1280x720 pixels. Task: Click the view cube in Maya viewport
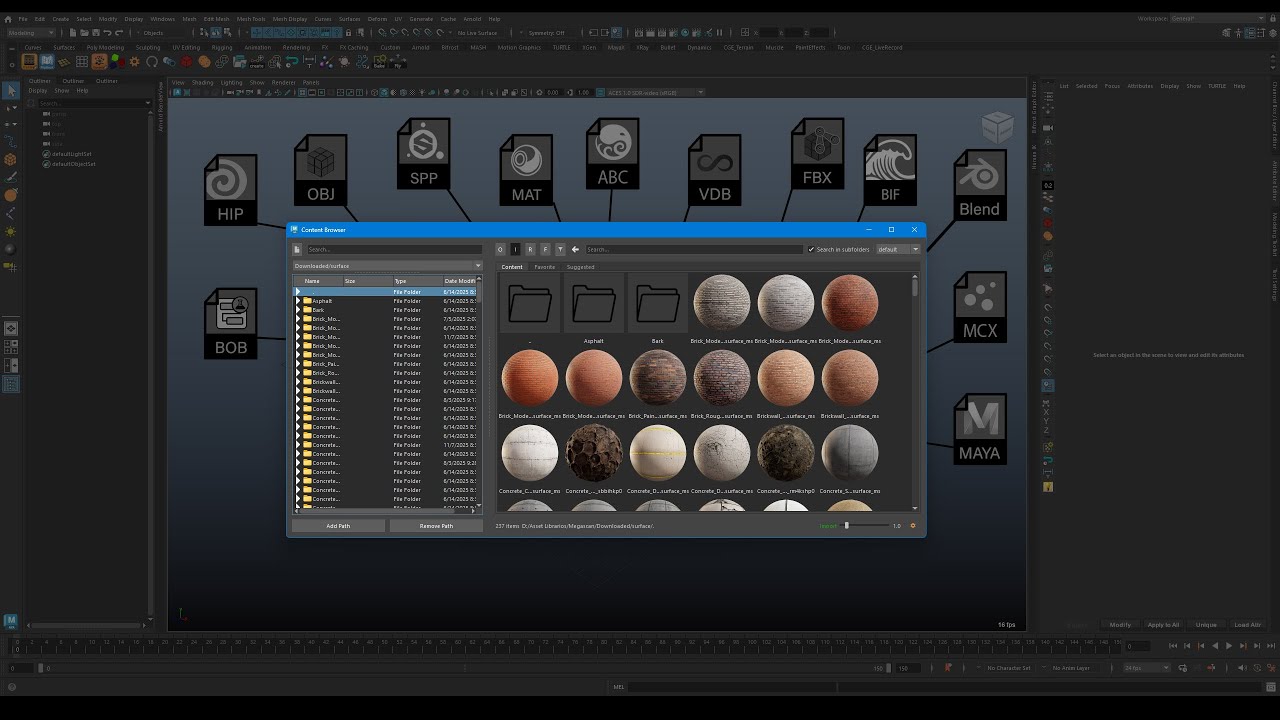pos(997,127)
